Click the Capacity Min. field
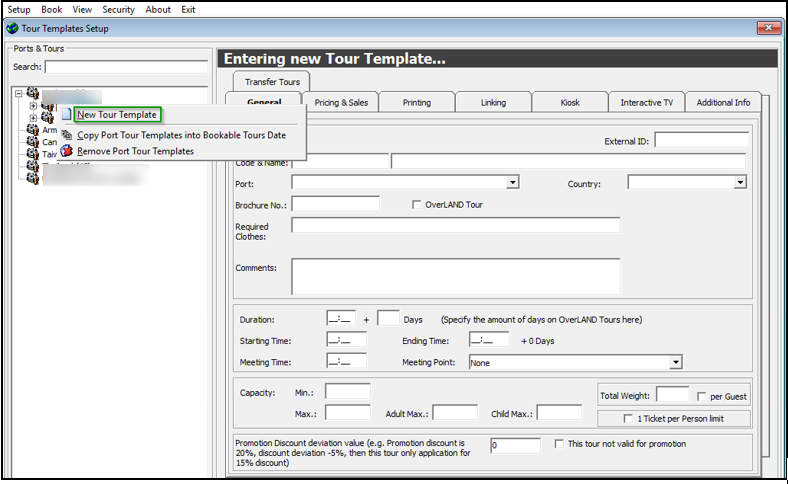Screen dimensions: 788x484 coord(348,391)
